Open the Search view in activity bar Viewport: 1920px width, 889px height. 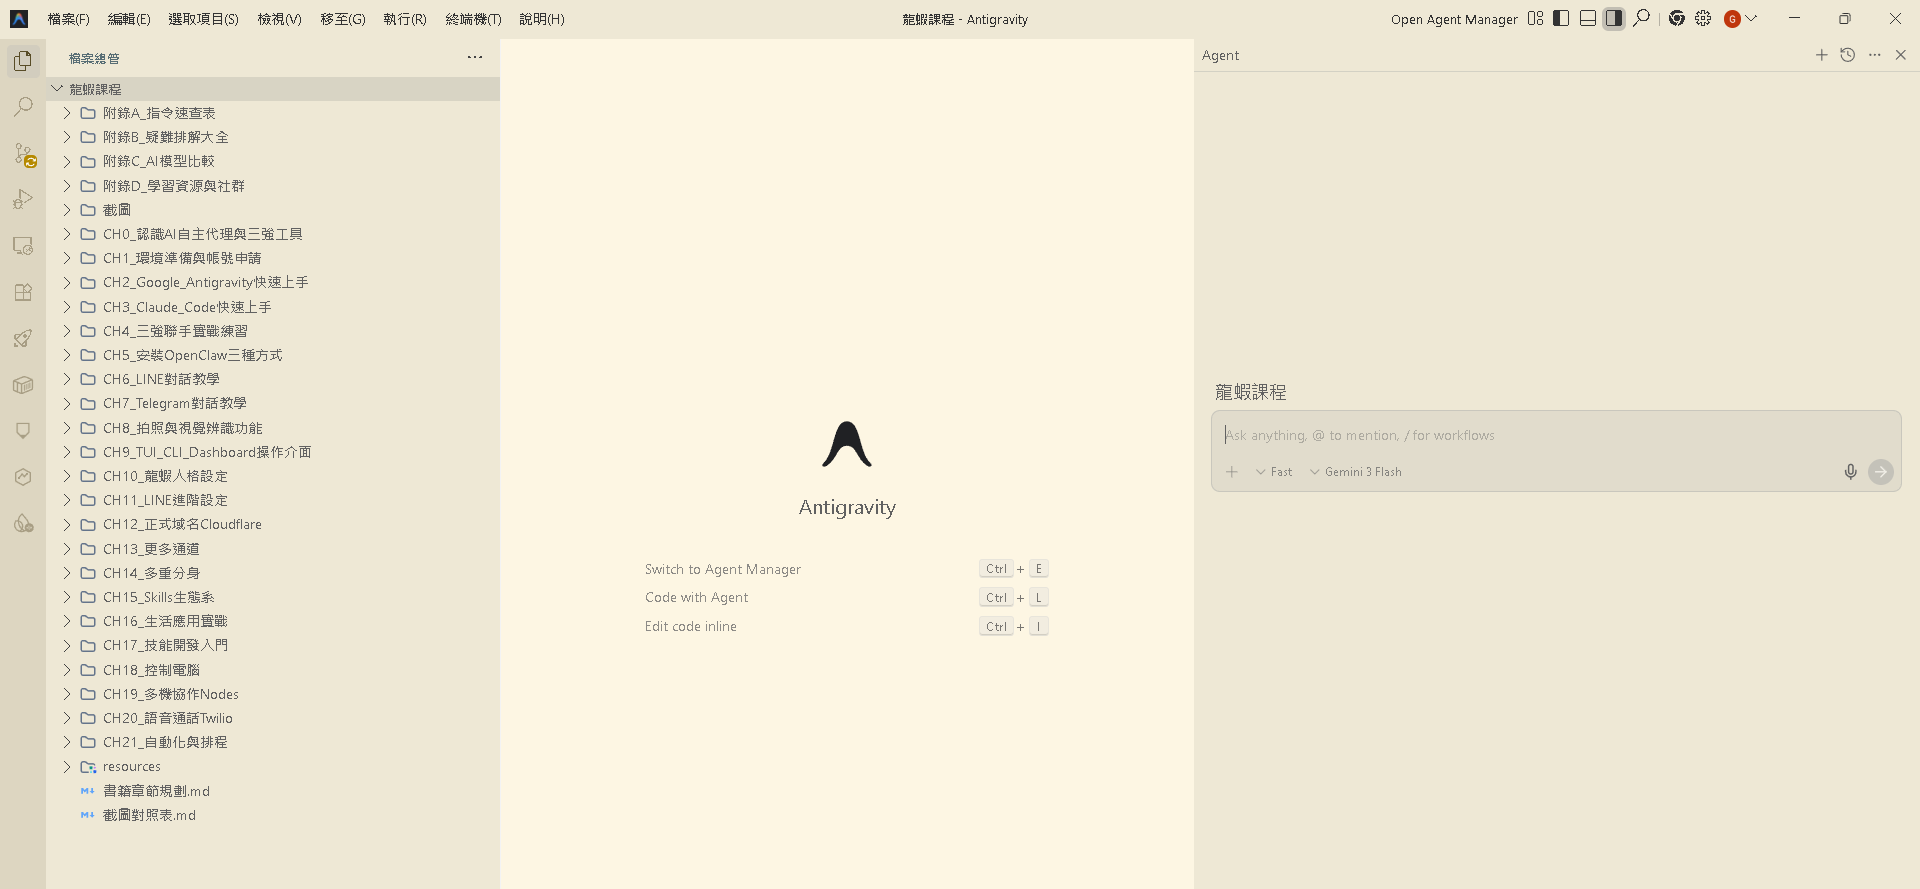point(23,107)
